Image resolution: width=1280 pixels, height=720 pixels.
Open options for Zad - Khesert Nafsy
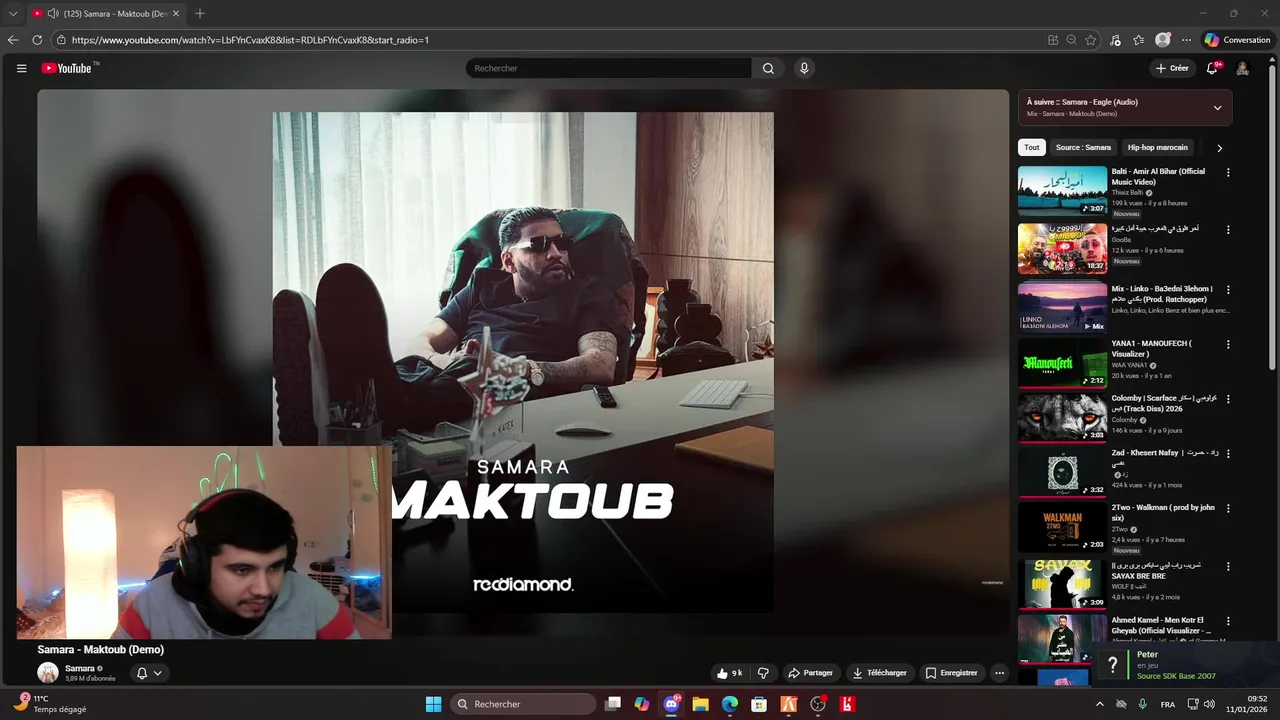tap(1228, 453)
